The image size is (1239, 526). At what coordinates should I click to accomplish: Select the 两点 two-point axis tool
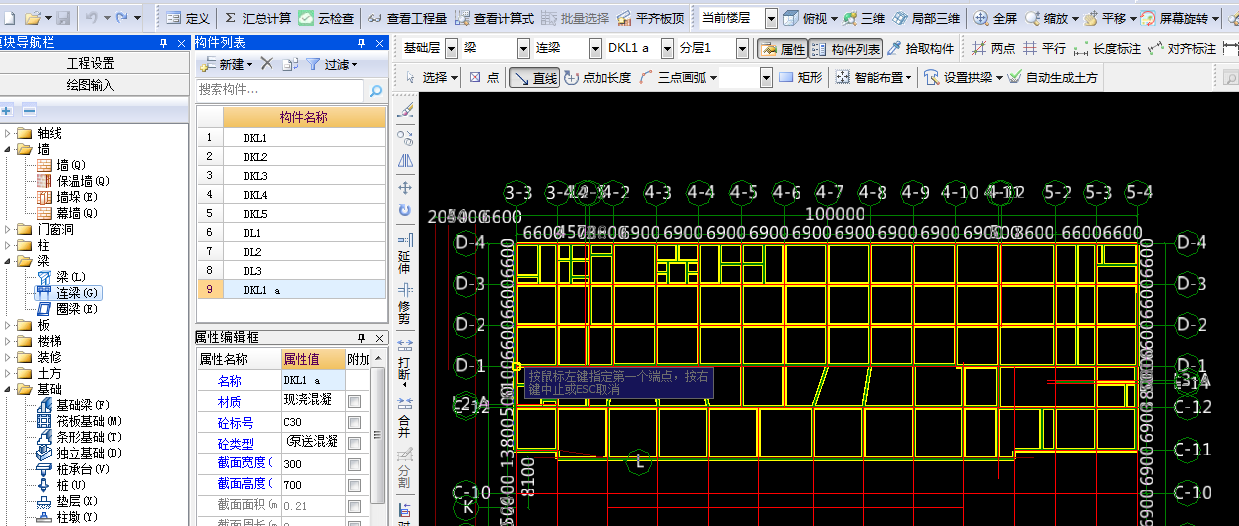(x=994, y=49)
